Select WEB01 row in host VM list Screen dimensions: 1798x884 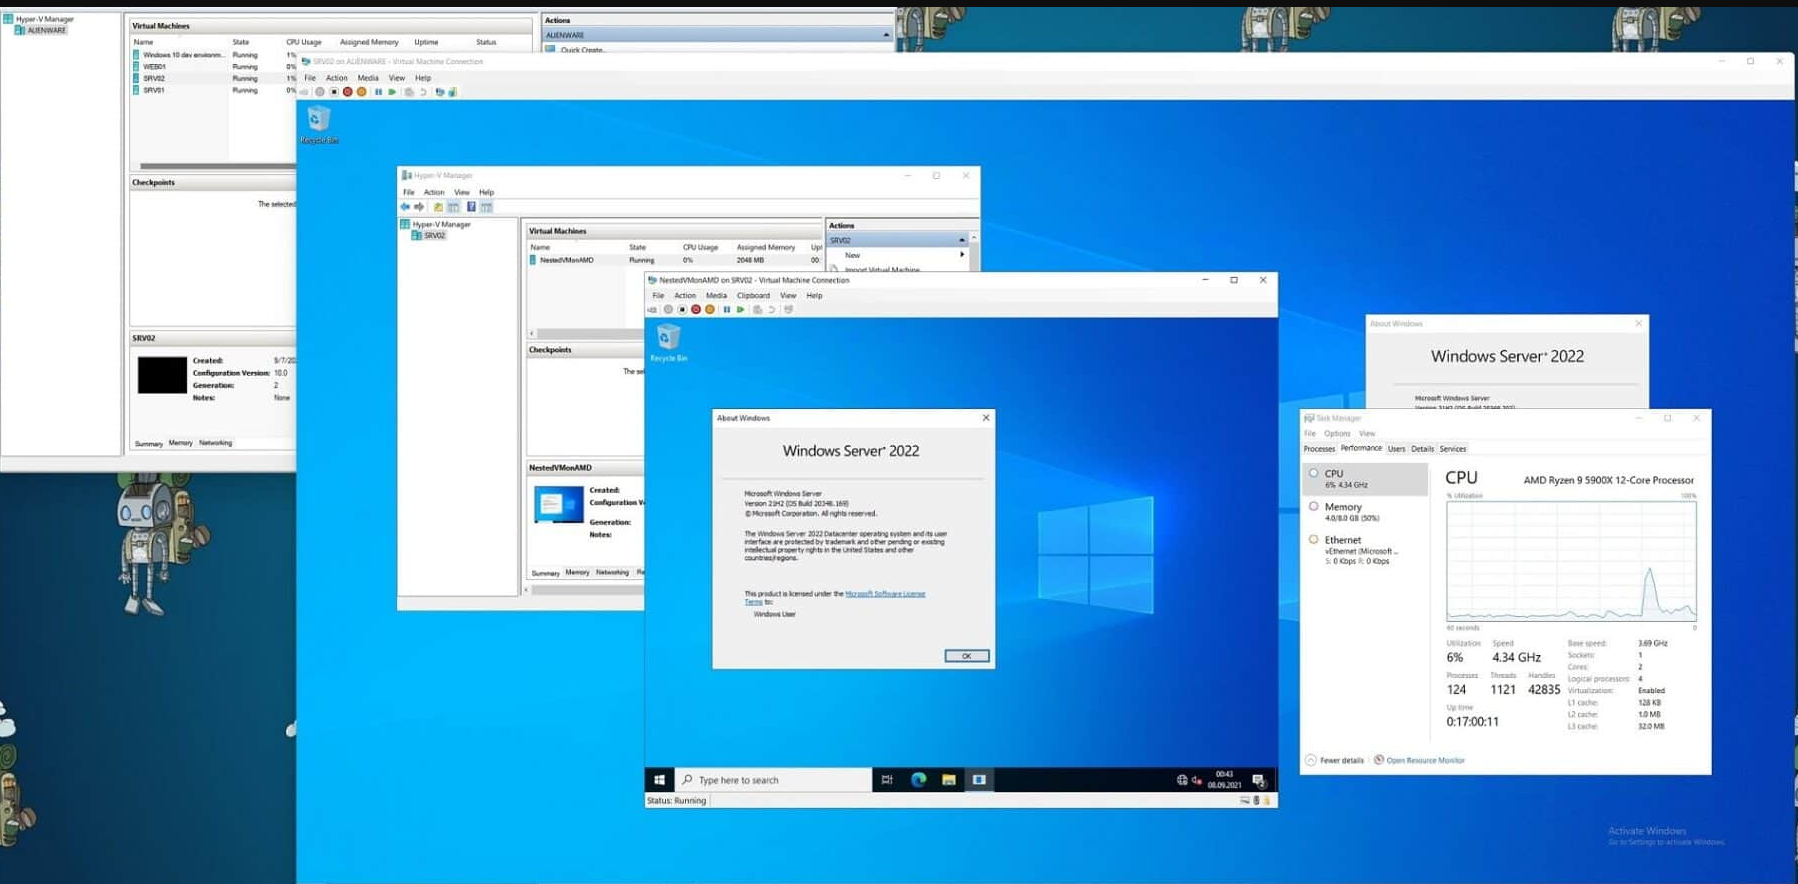click(x=214, y=67)
